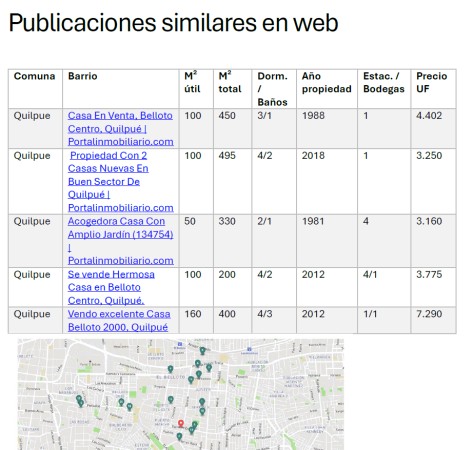
Task: Open Vendo excelente Casa Belloto 2000 link
Action: pyautogui.click(x=119, y=320)
